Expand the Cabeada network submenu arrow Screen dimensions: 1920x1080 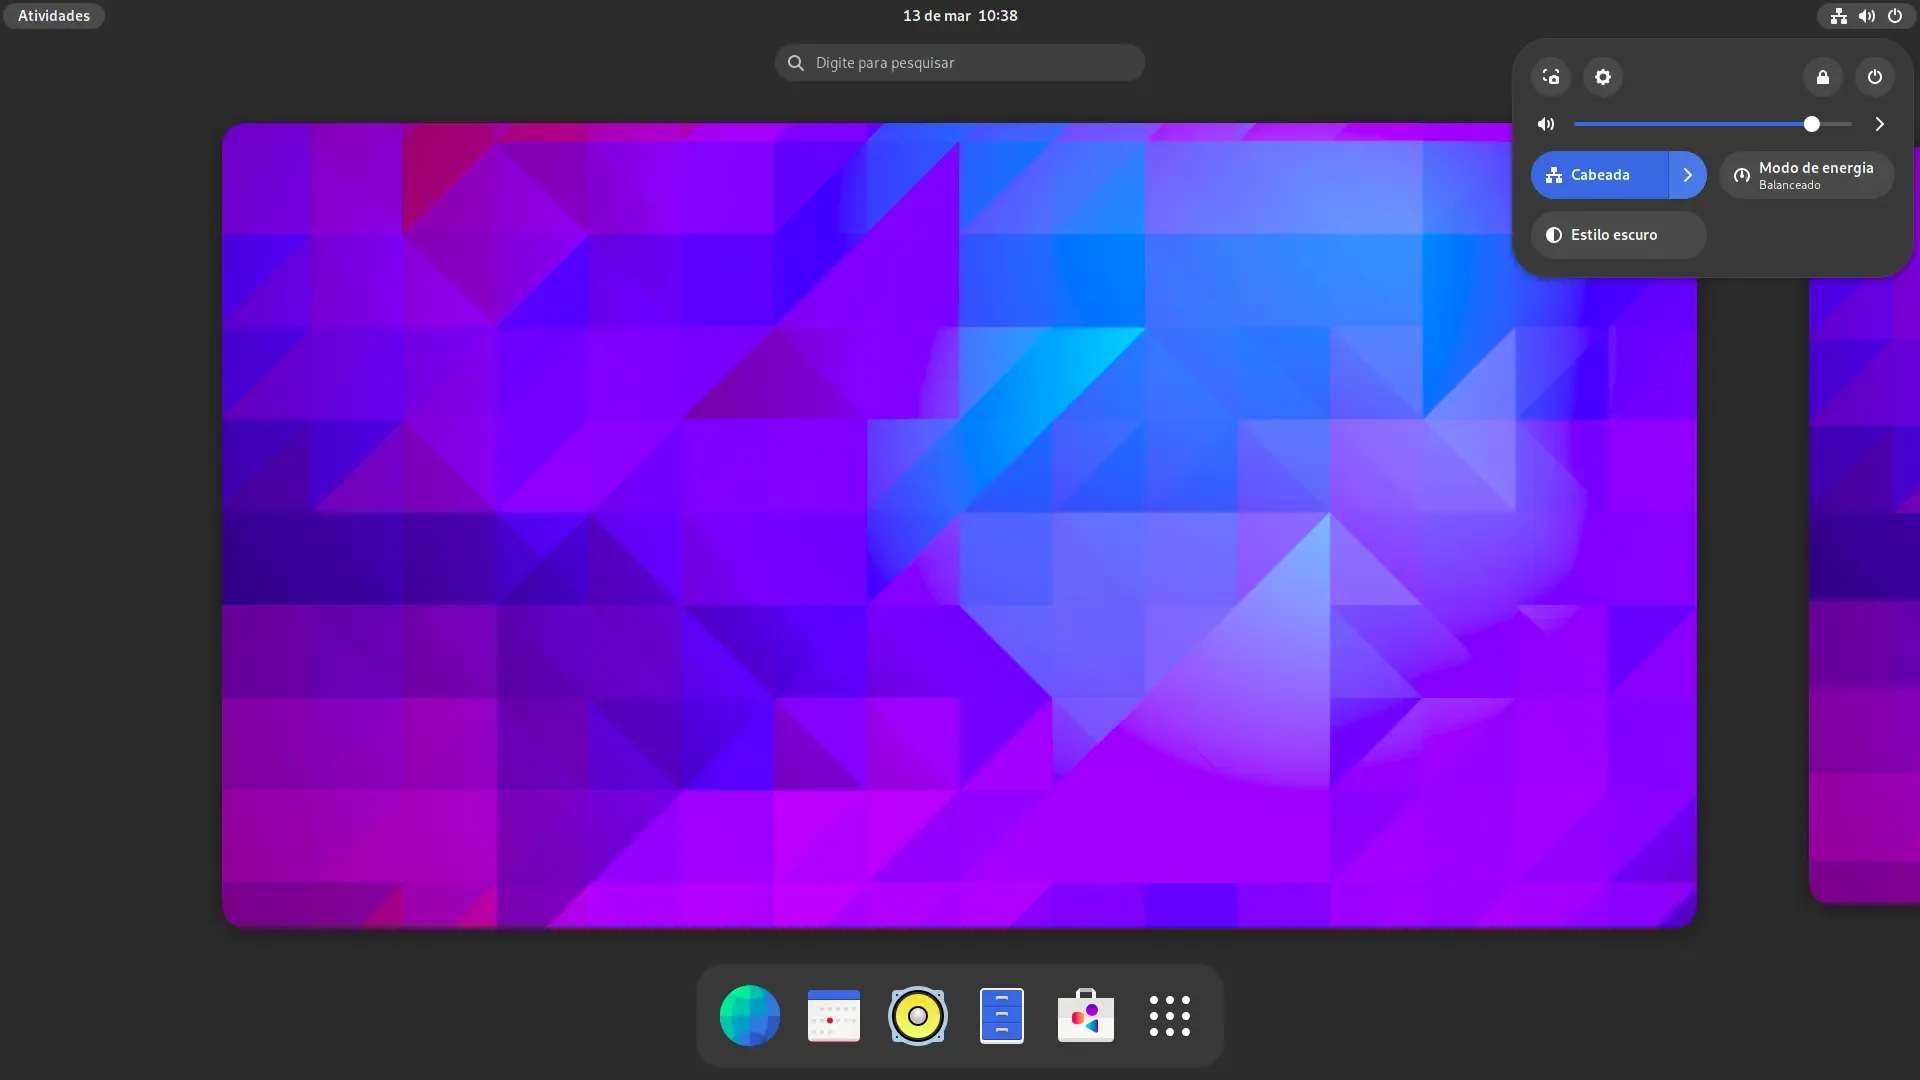tap(1688, 175)
